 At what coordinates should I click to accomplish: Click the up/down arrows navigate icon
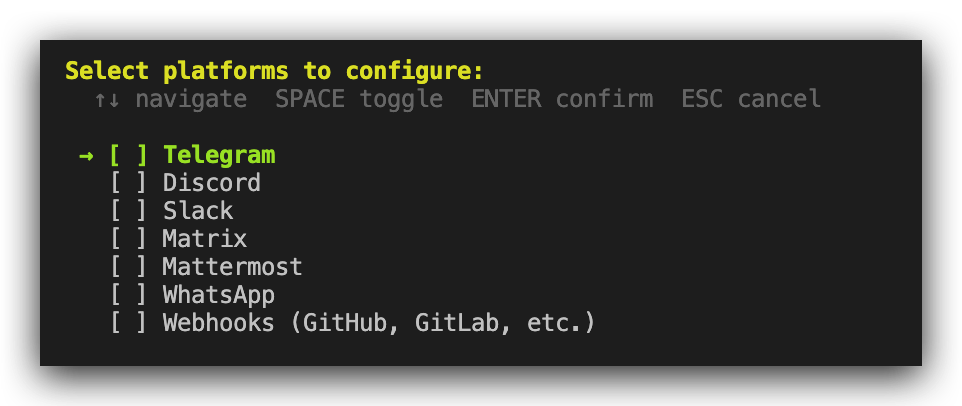click(107, 99)
